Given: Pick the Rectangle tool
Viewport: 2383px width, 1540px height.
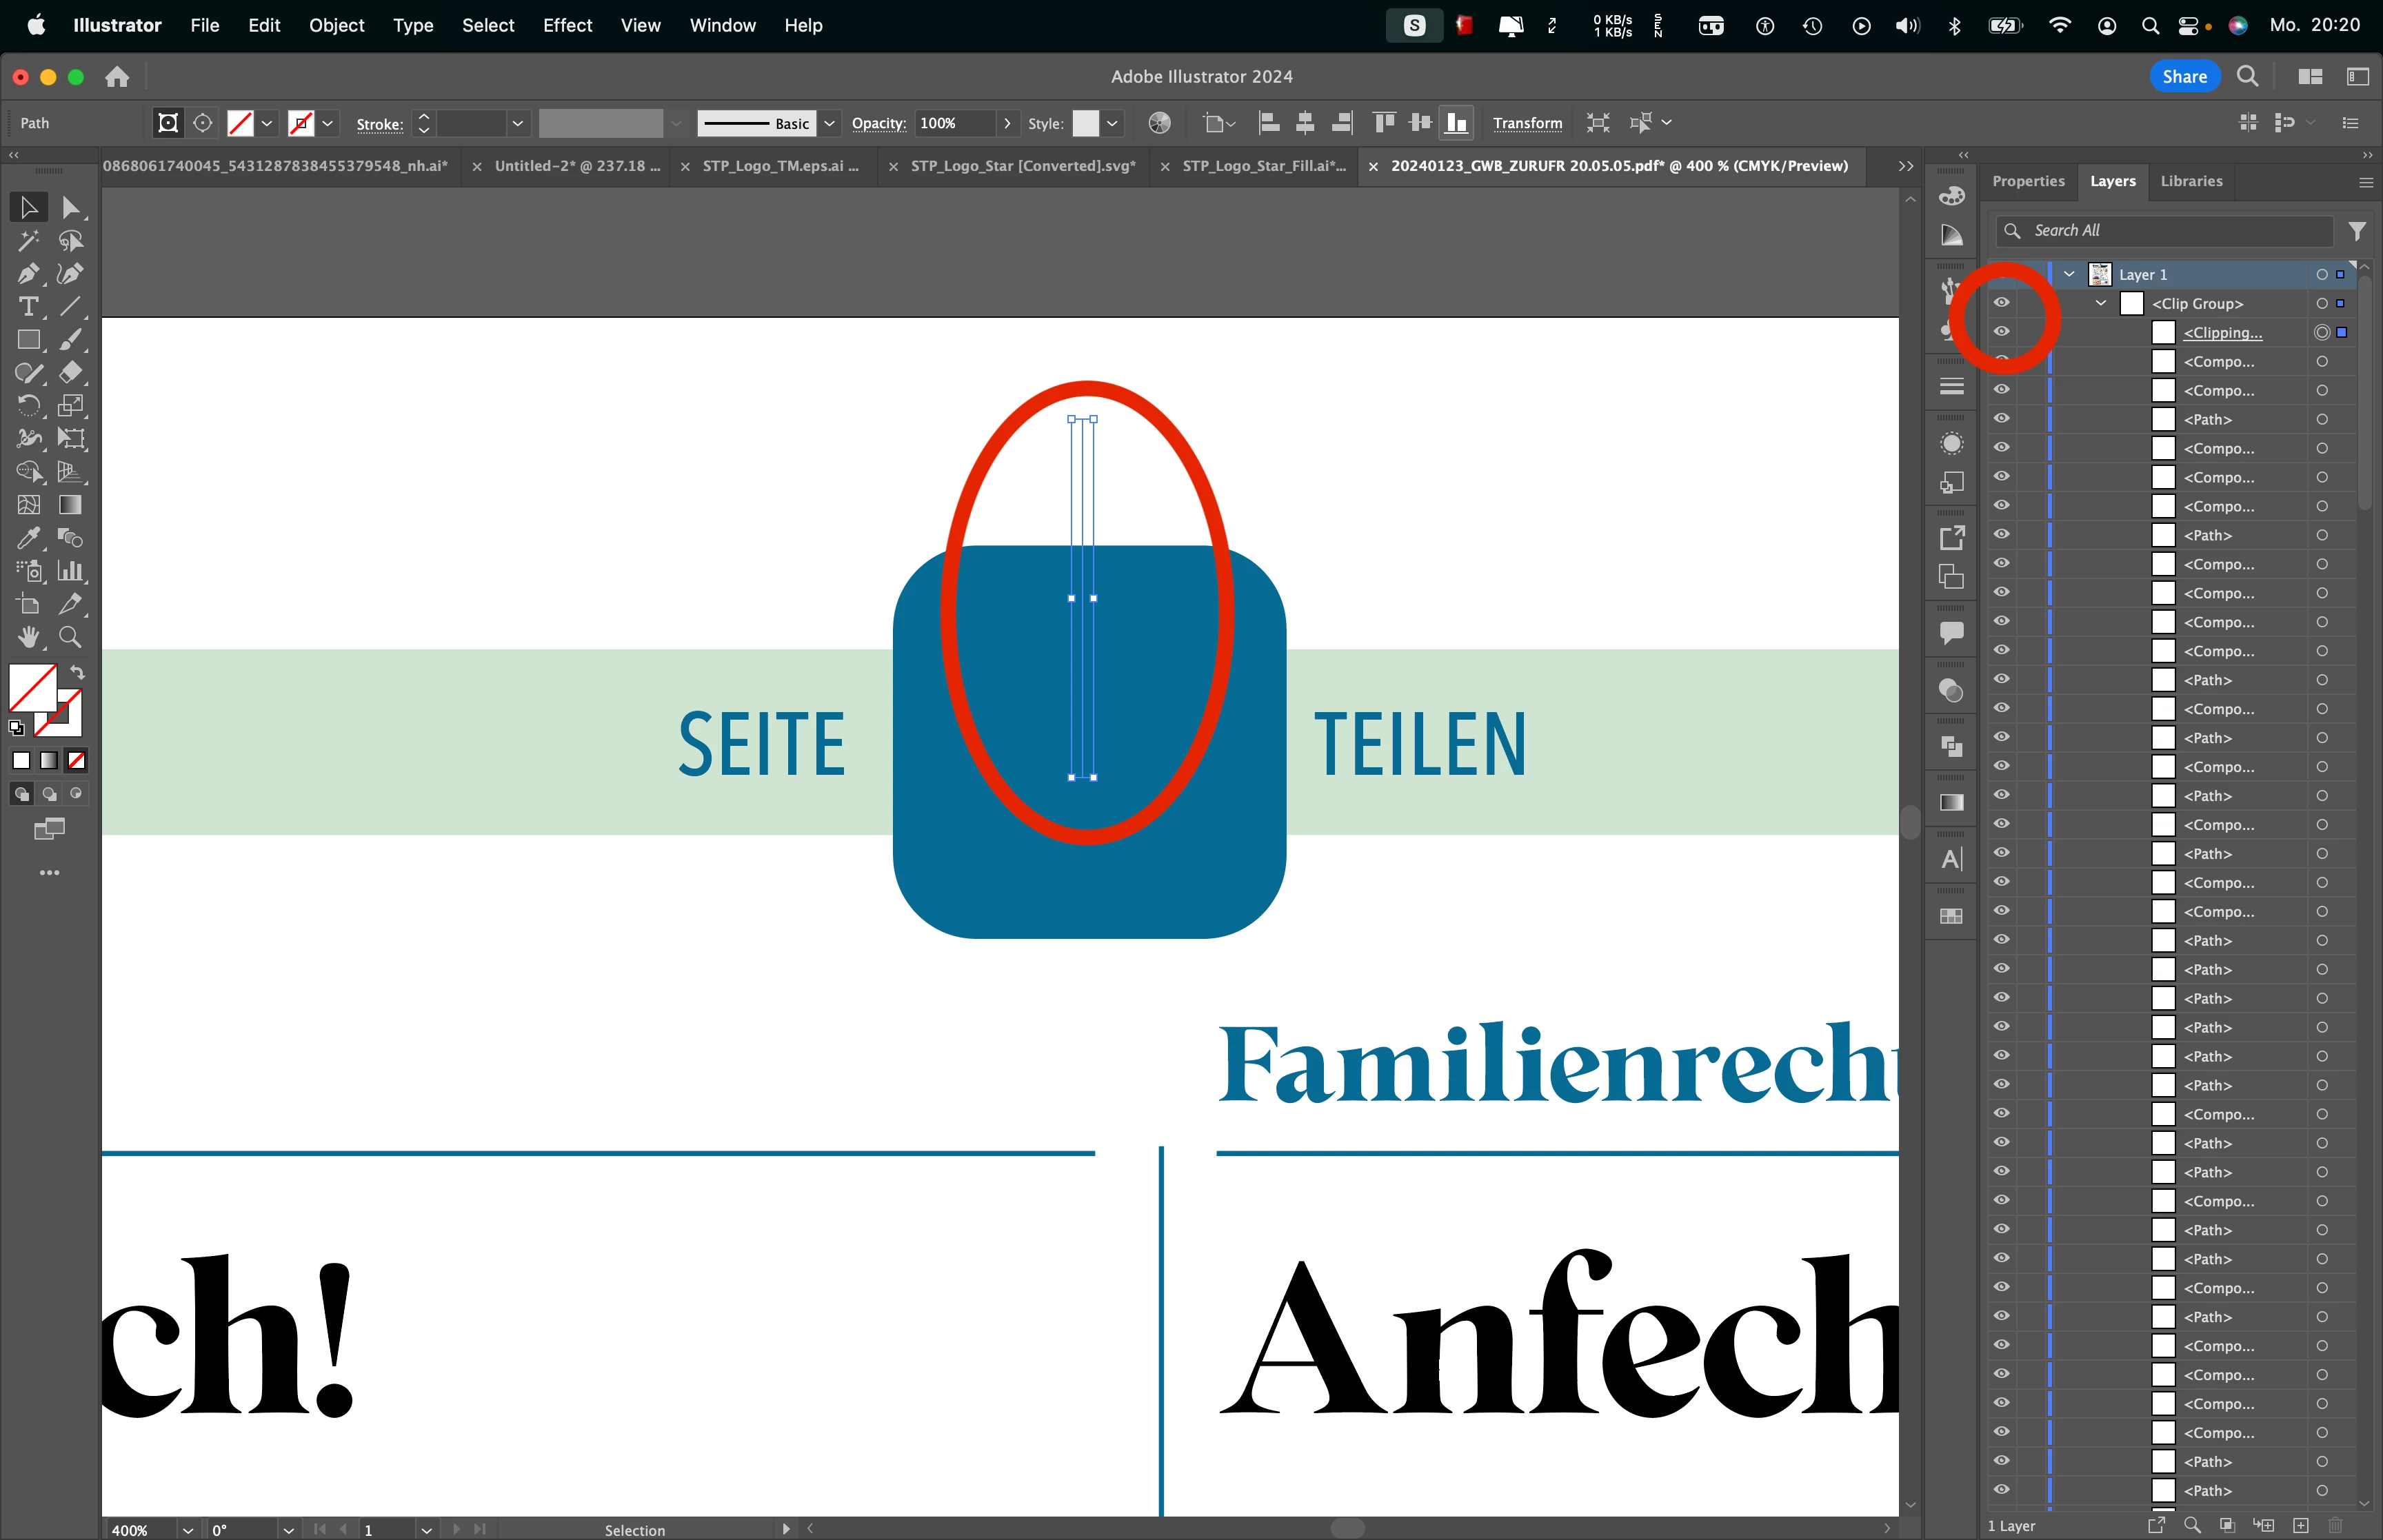Looking at the screenshot, I should [28, 340].
